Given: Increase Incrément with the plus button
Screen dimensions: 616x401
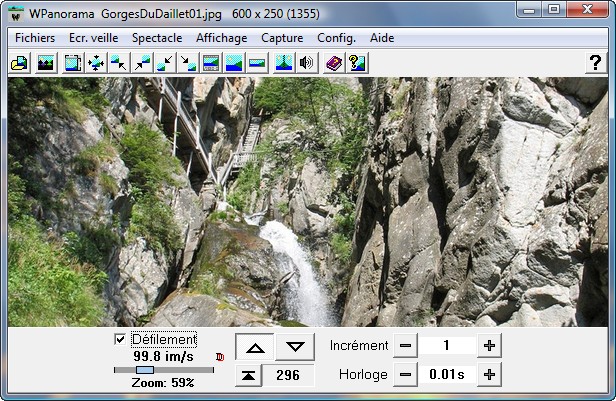Looking at the screenshot, I should [x=489, y=346].
